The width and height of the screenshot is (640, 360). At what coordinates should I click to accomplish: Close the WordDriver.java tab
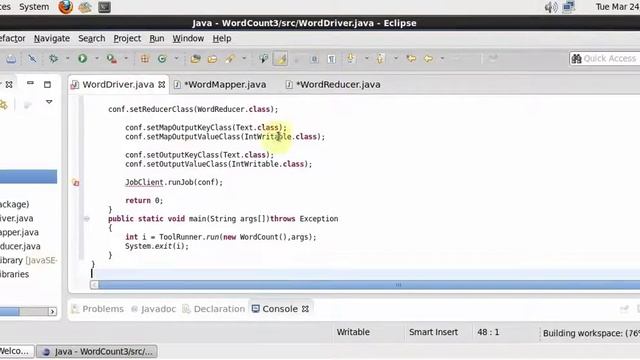162,84
